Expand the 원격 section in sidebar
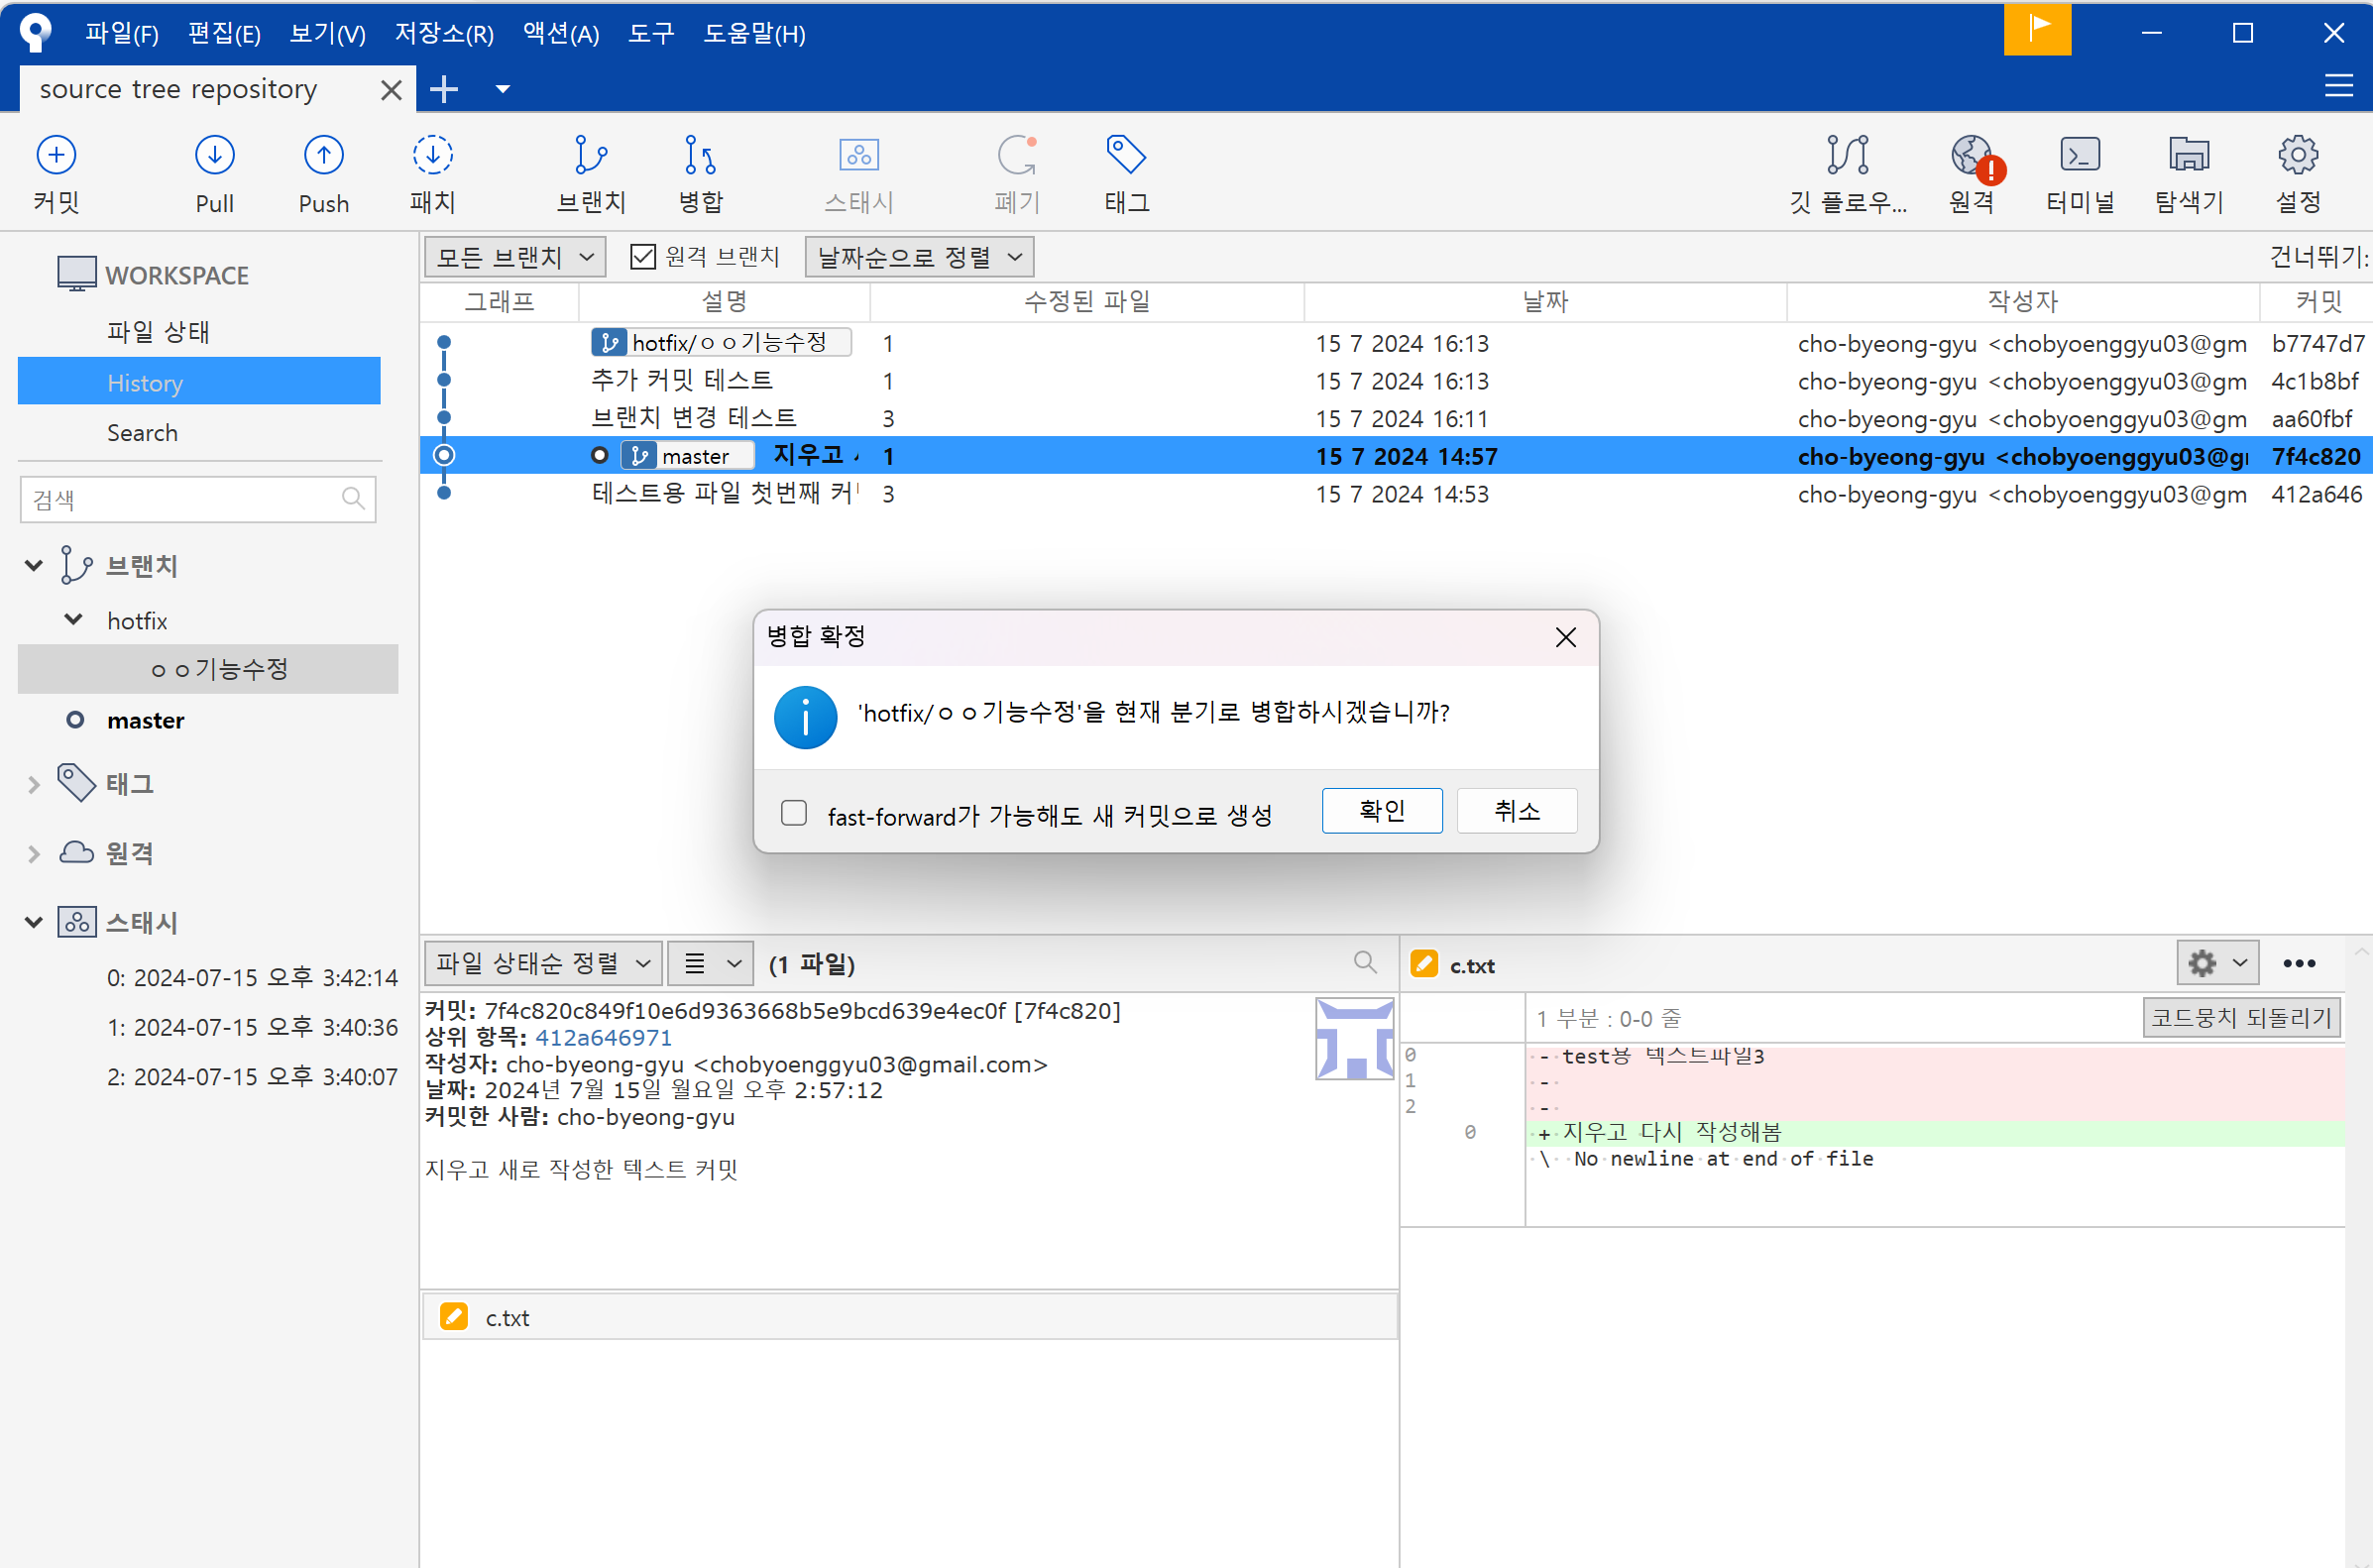Screen dimensions: 2373x1568 [33, 854]
